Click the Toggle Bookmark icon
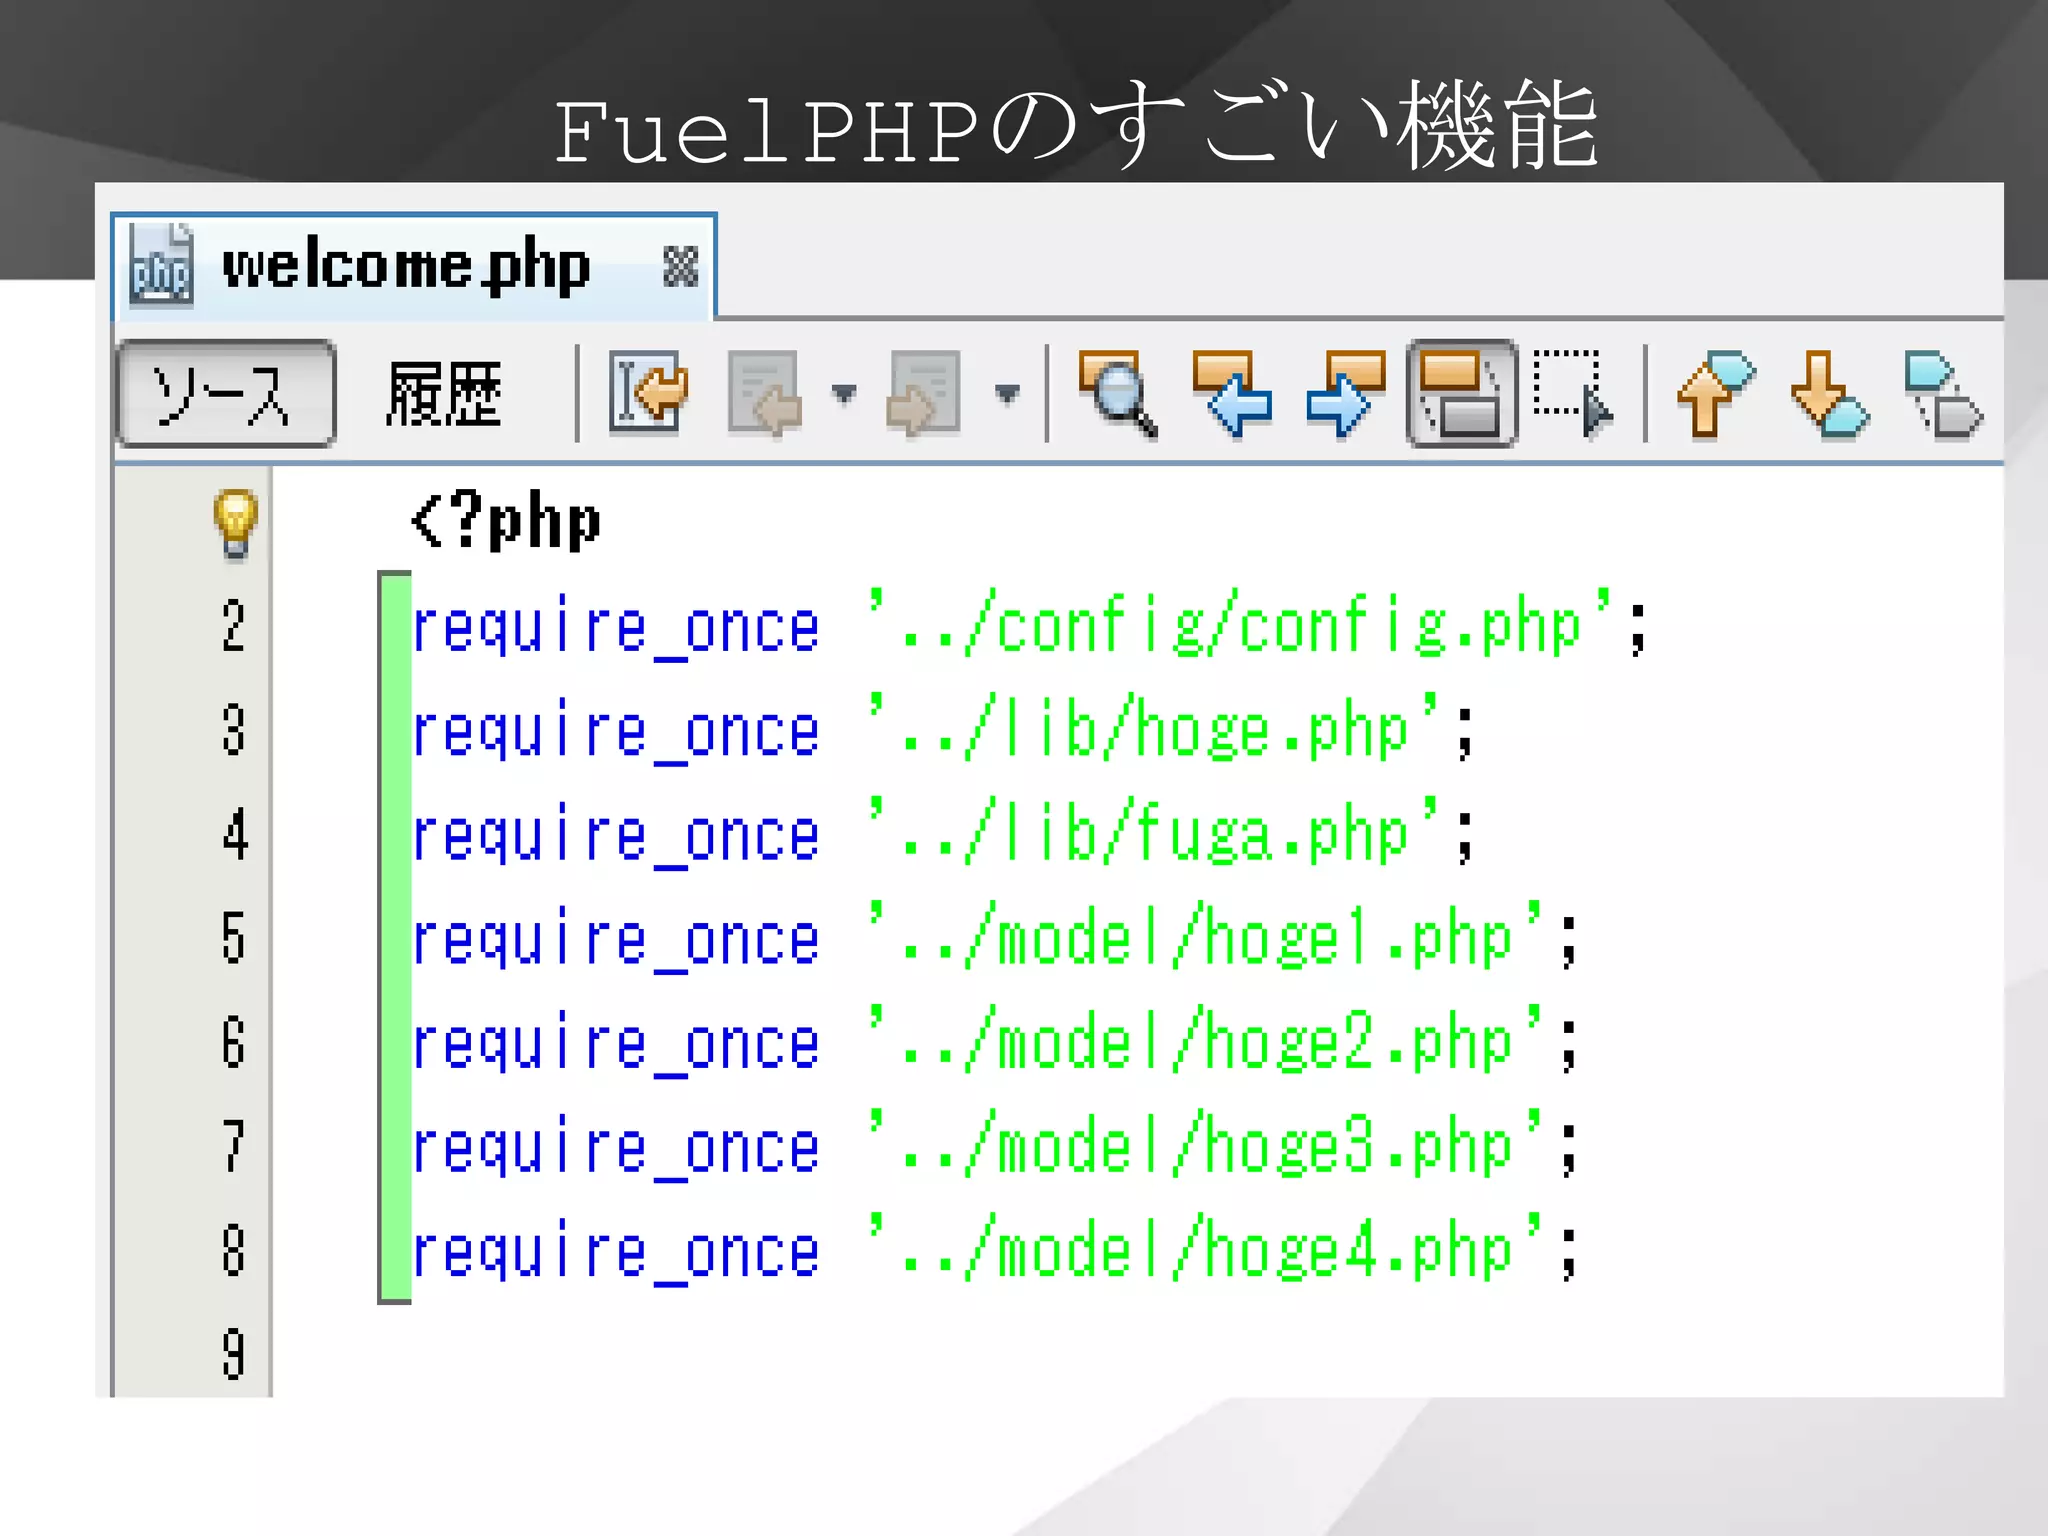This screenshot has height=1536, width=2048. tap(1943, 393)
